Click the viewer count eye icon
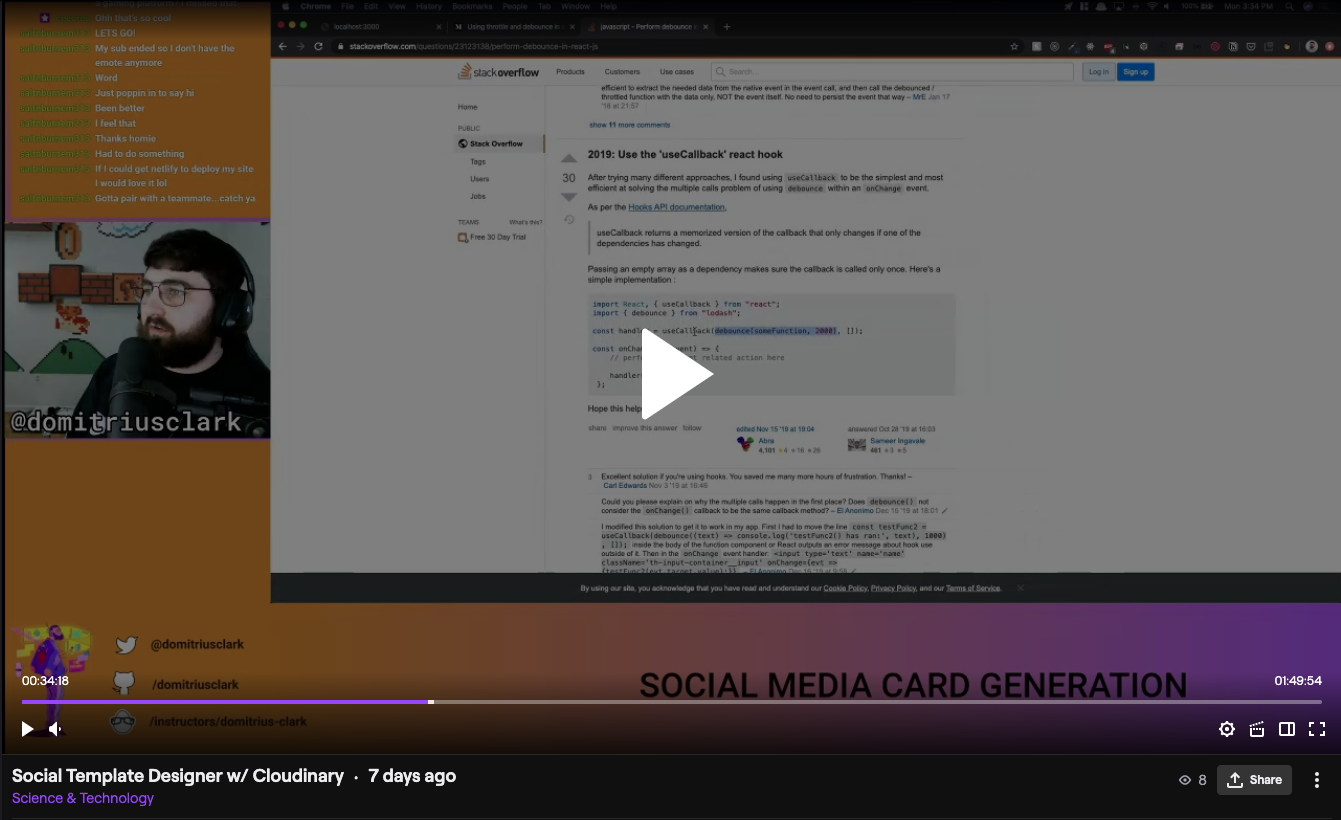 pyautogui.click(x=1185, y=780)
